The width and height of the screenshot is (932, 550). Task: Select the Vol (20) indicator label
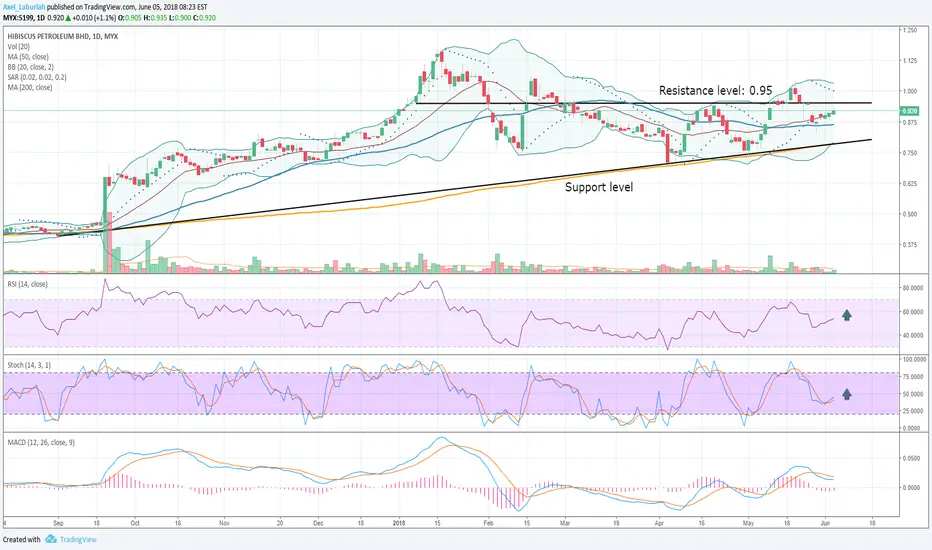tap(18, 46)
